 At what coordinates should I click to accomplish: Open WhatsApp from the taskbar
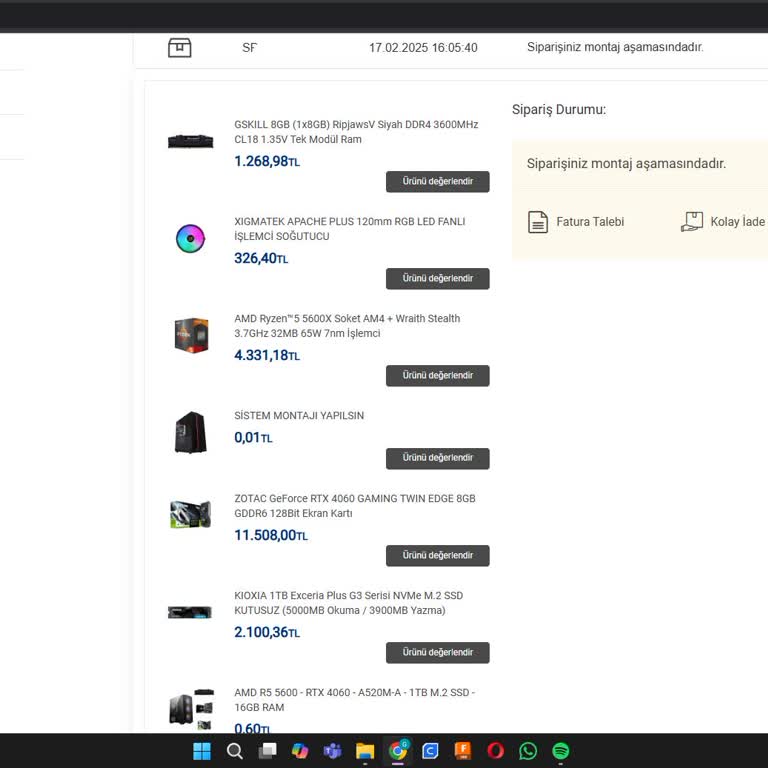528,751
